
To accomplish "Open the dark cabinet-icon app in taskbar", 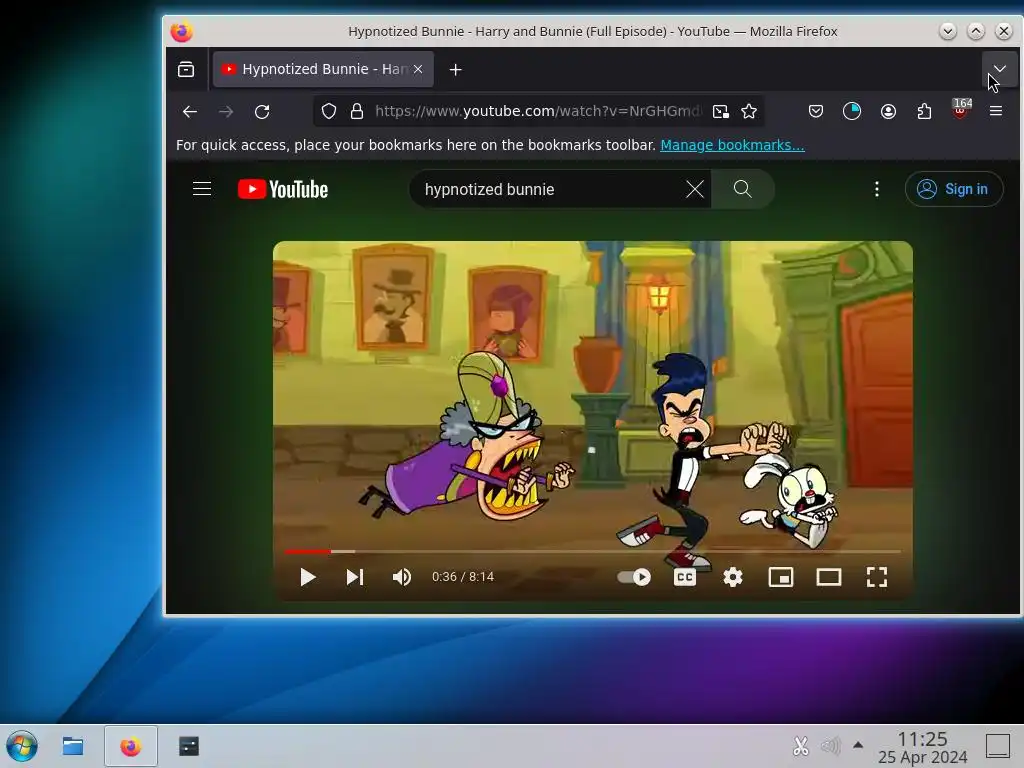I will click(x=189, y=746).
